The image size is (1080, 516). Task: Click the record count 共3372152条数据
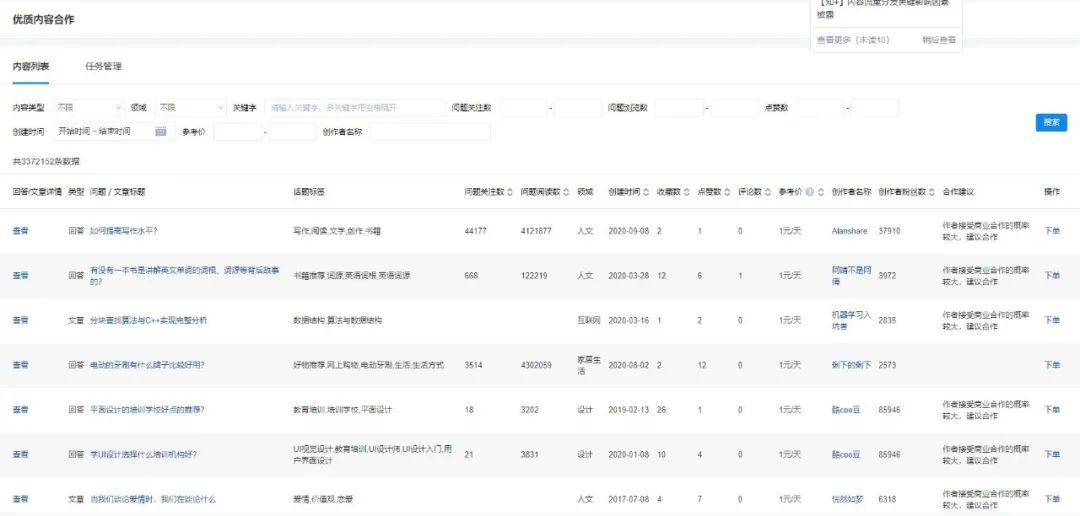pyautogui.click(x=45, y=162)
